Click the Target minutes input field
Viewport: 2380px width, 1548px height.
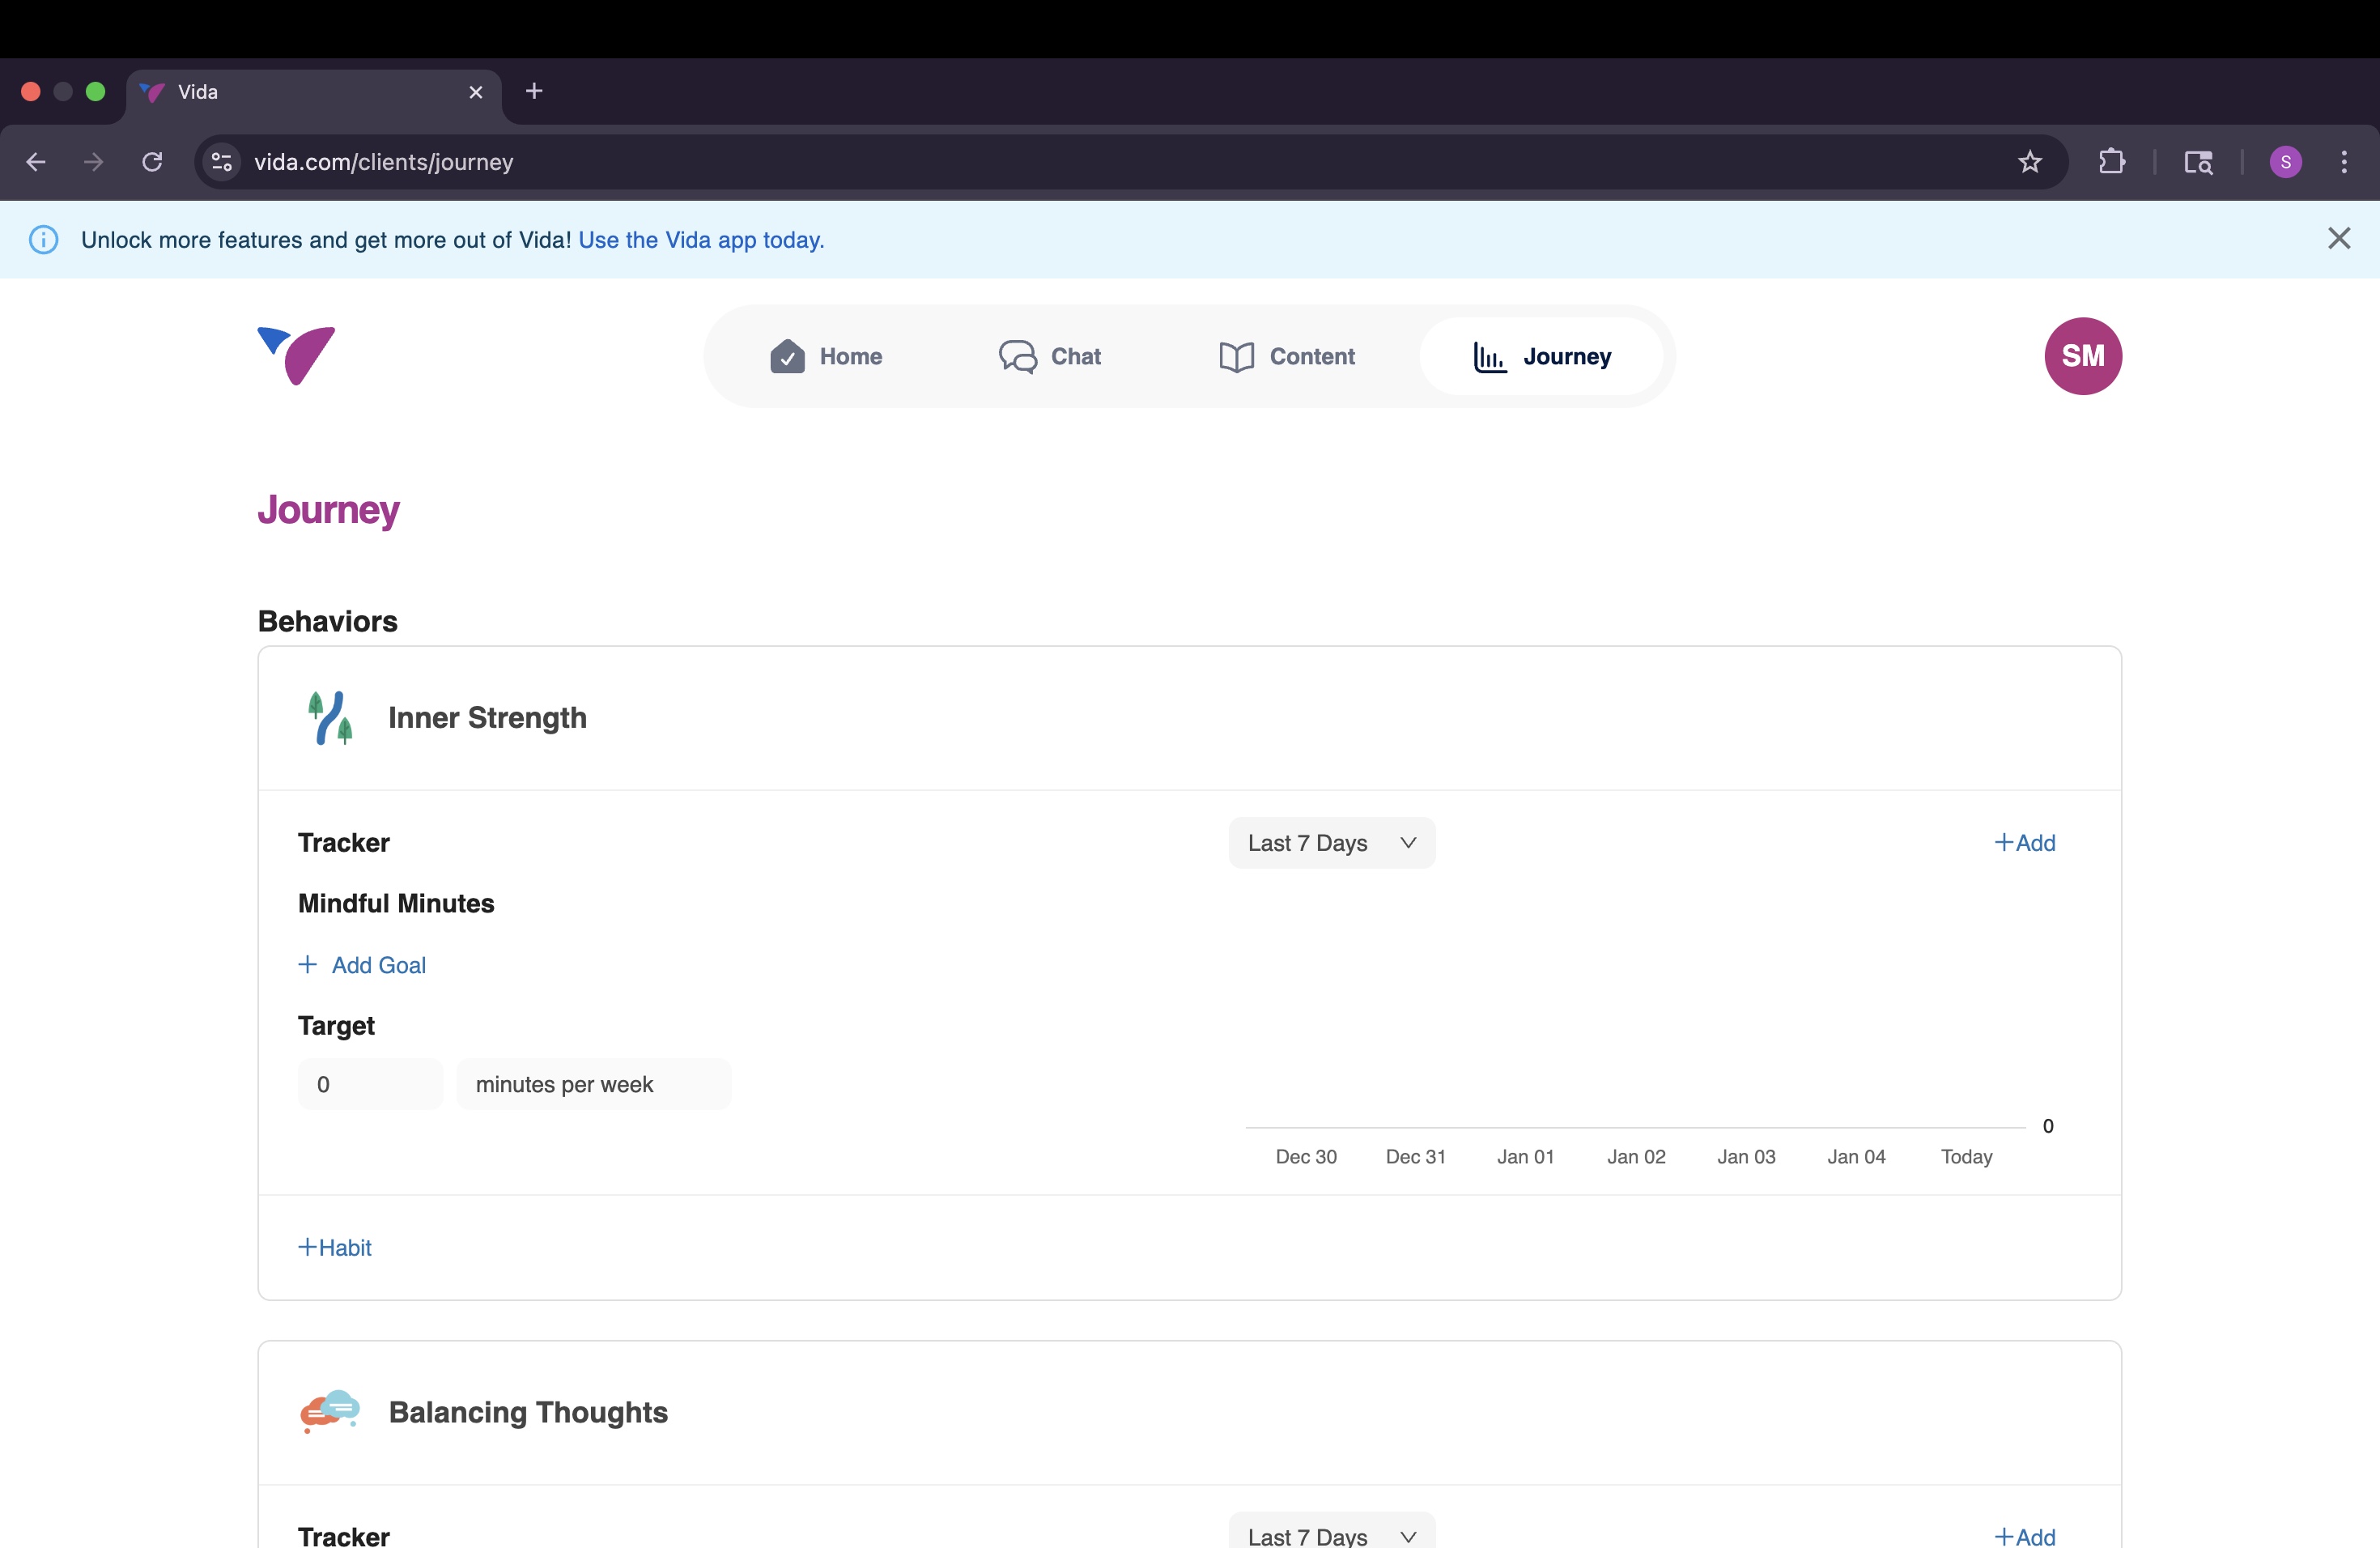(370, 1084)
